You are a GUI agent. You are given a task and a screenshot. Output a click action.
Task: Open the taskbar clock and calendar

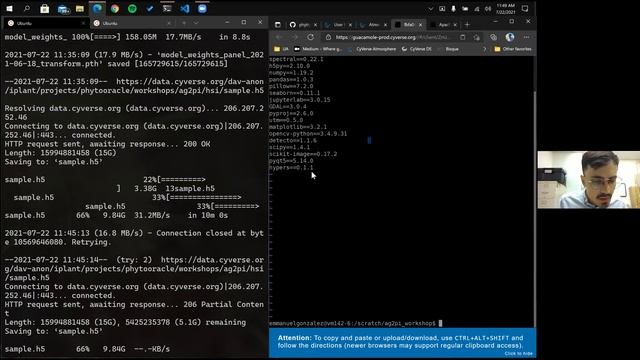(x=506, y=9)
